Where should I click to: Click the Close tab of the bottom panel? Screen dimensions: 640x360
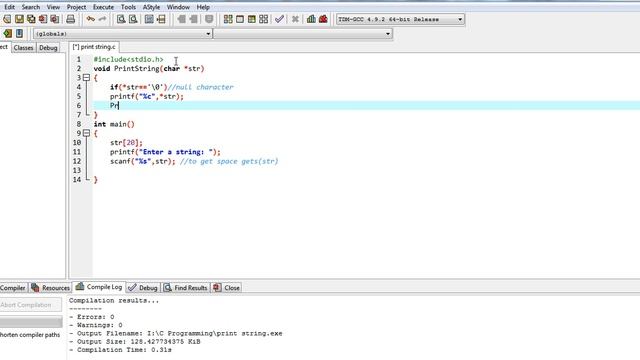tap(227, 288)
